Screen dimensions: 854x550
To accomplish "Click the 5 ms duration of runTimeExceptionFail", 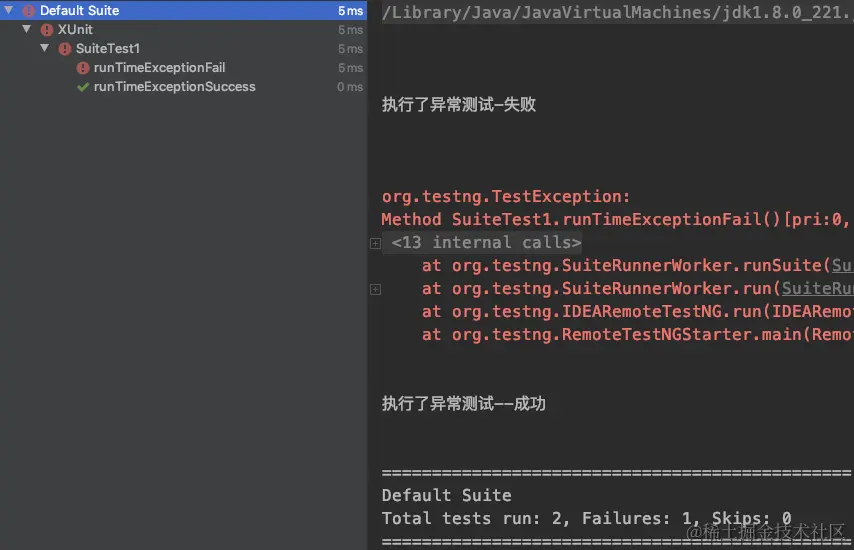I will pos(350,68).
